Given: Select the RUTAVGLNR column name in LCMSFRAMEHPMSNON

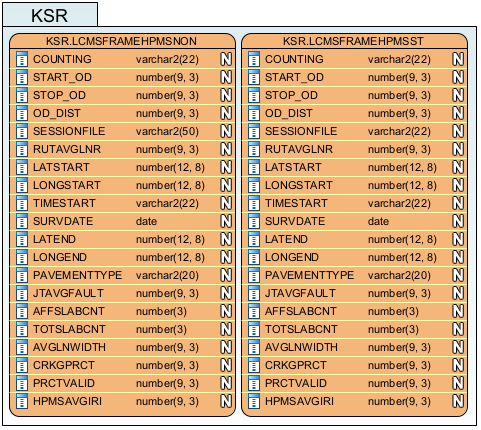Looking at the screenshot, I should click(x=67, y=149).
